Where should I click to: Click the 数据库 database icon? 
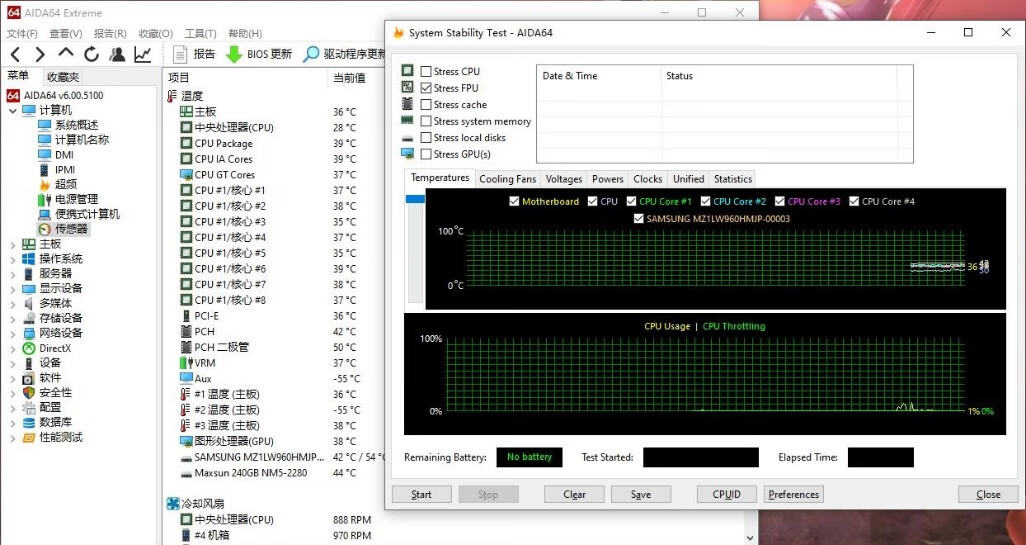(28, 423)
